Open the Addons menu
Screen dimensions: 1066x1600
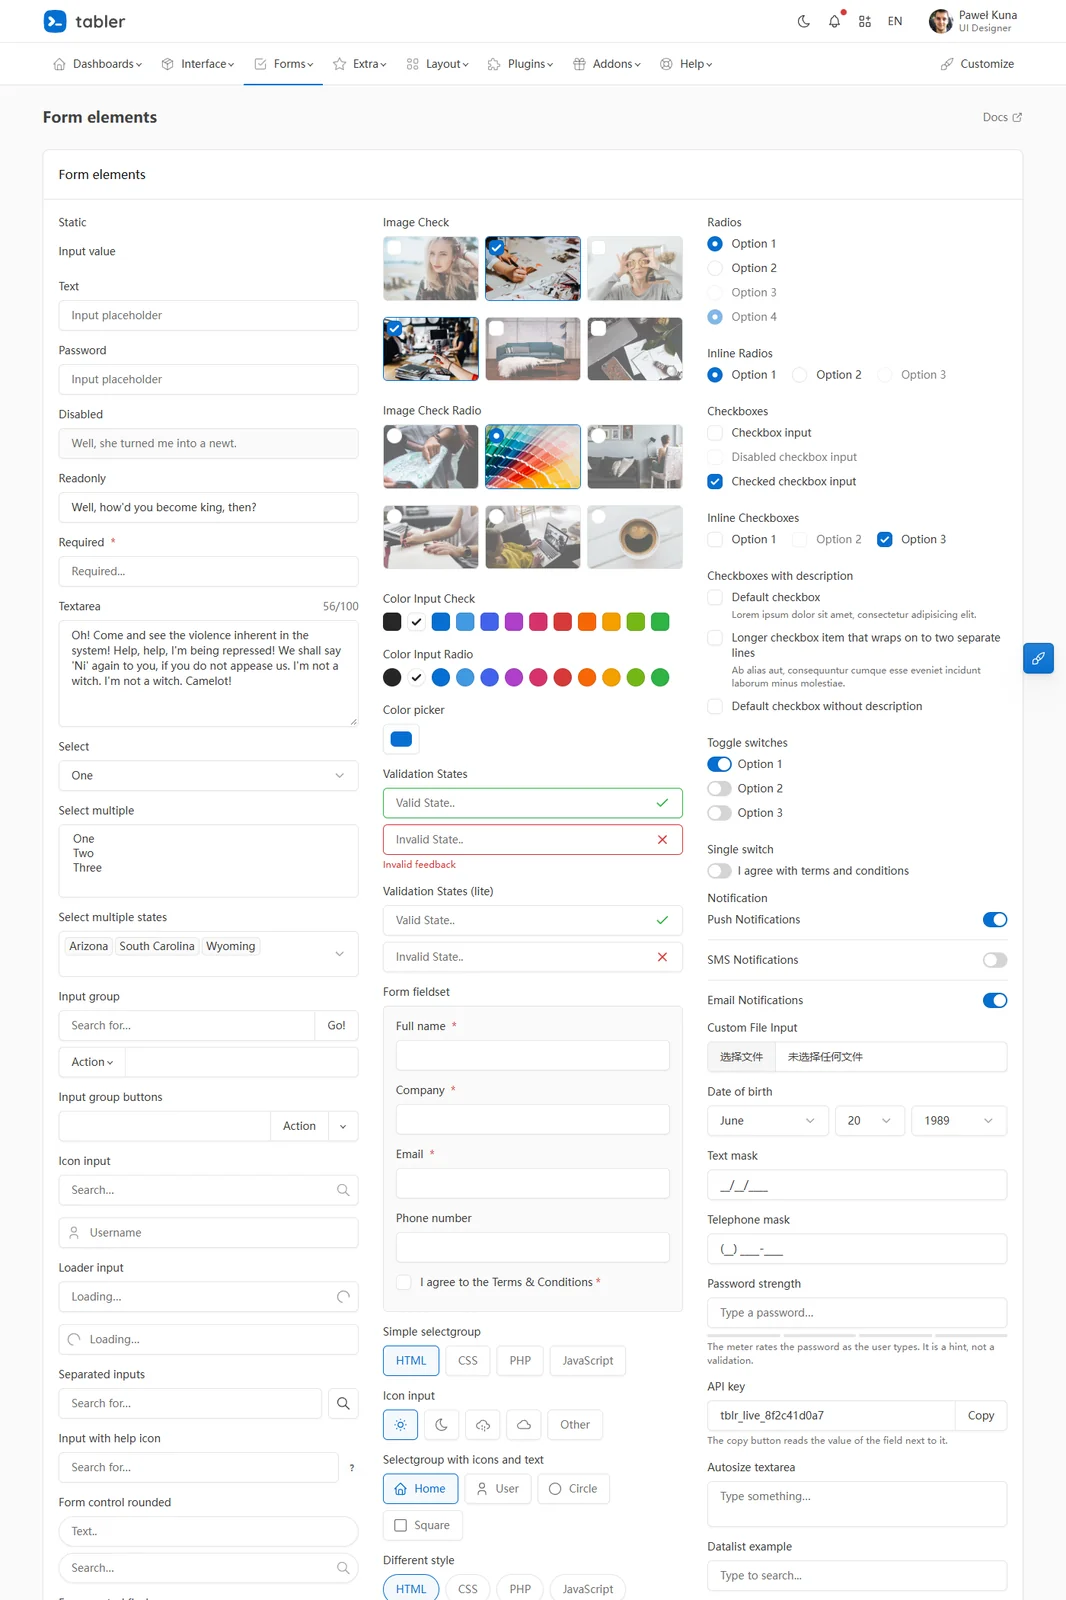click(x=607, y=64)
